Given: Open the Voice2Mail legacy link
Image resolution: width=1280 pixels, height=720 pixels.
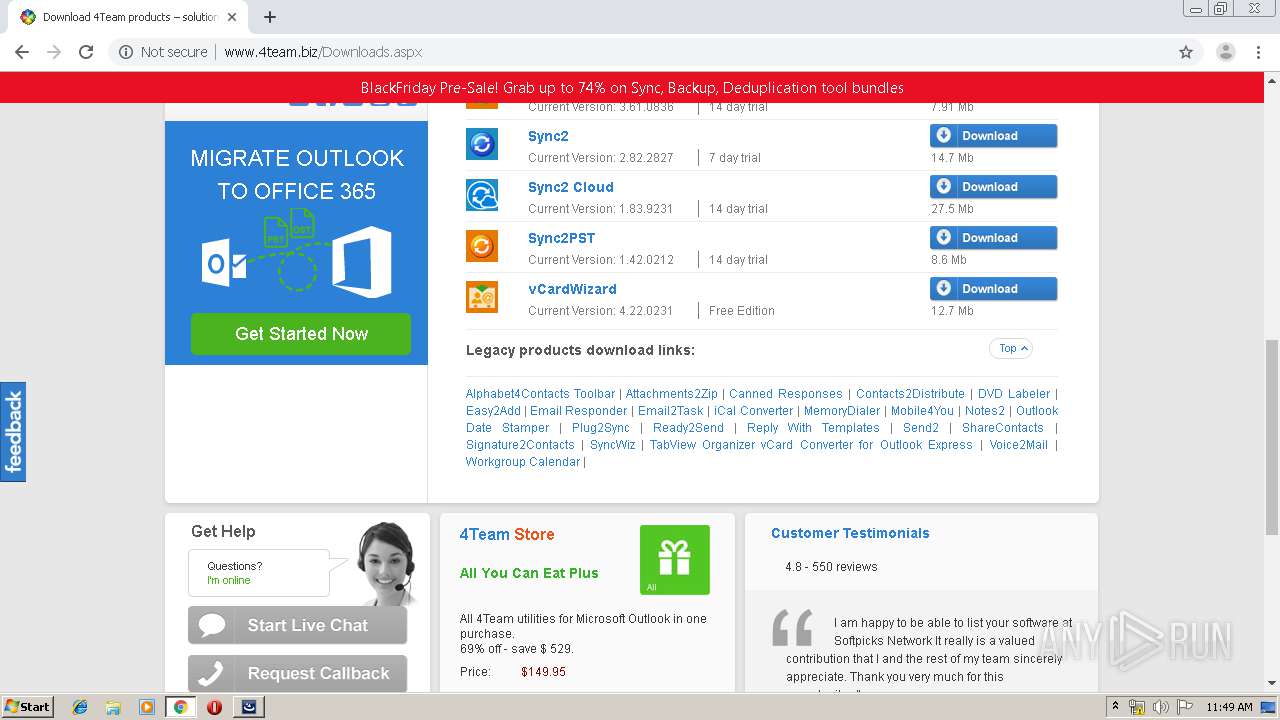Looking at the screenshot, I should [x=1018, y=445].
